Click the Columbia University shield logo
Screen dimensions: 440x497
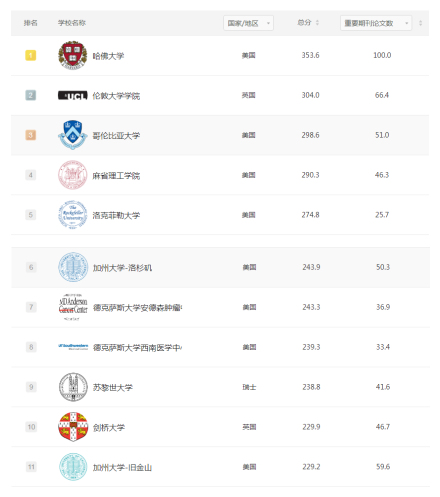click(73, 135)
